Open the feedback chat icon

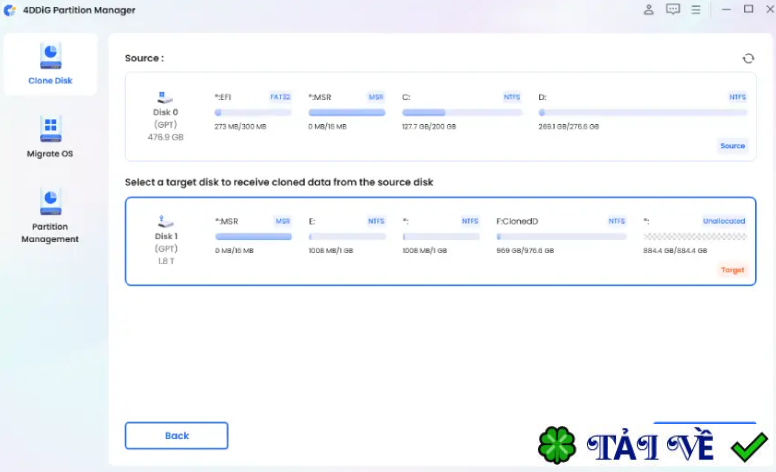click(x=673, y=9)
